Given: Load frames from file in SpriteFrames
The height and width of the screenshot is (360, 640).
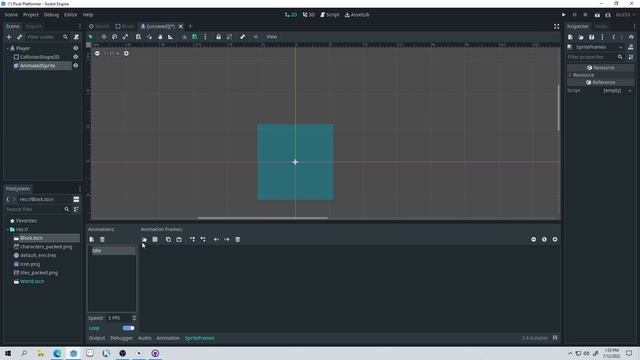Looking at the screenshot, I should [144, 240].
